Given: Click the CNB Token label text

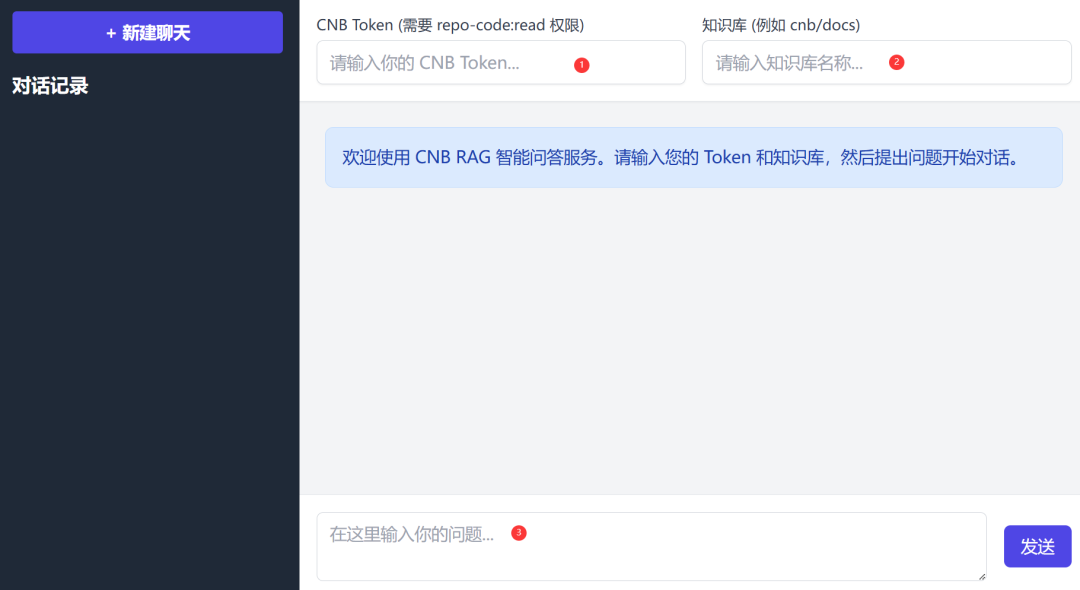Looking at the screenshot, I should coord(450,25).
